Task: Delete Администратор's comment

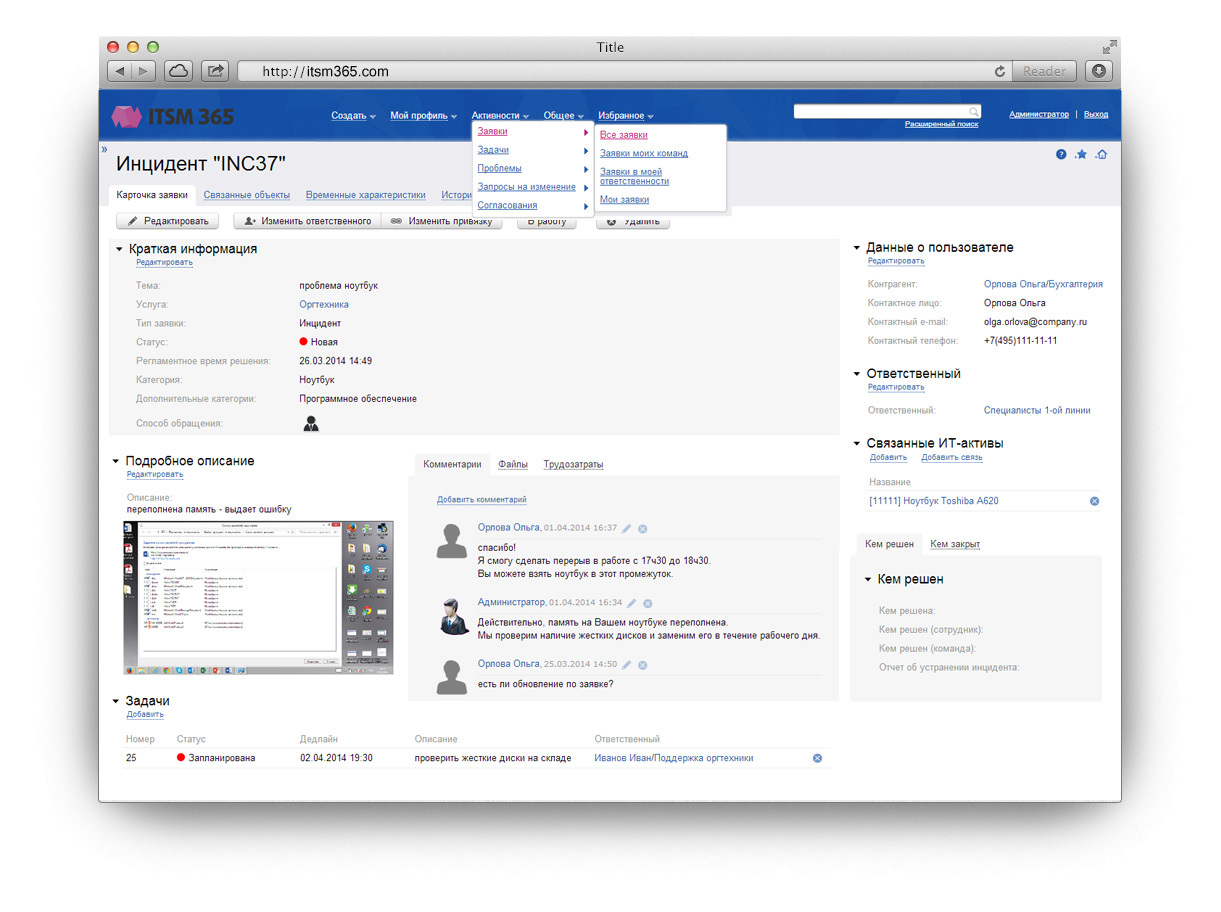Action: (648, 603)
